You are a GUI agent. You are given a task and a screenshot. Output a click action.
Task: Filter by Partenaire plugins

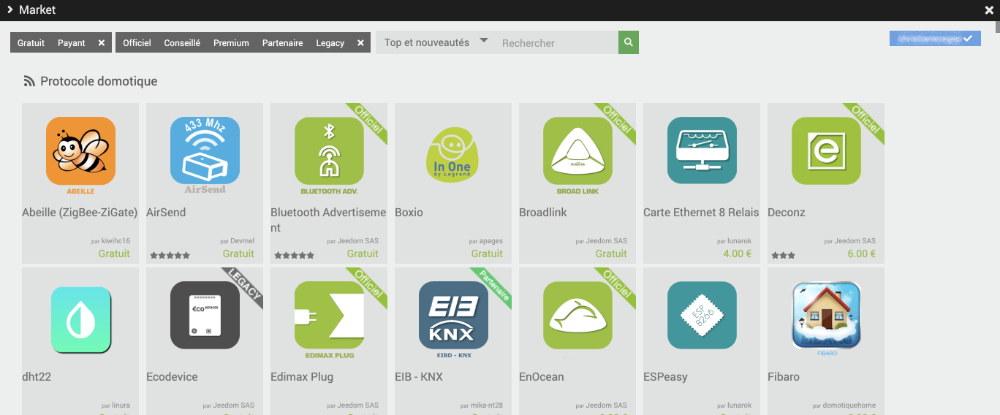click(283, 43)
